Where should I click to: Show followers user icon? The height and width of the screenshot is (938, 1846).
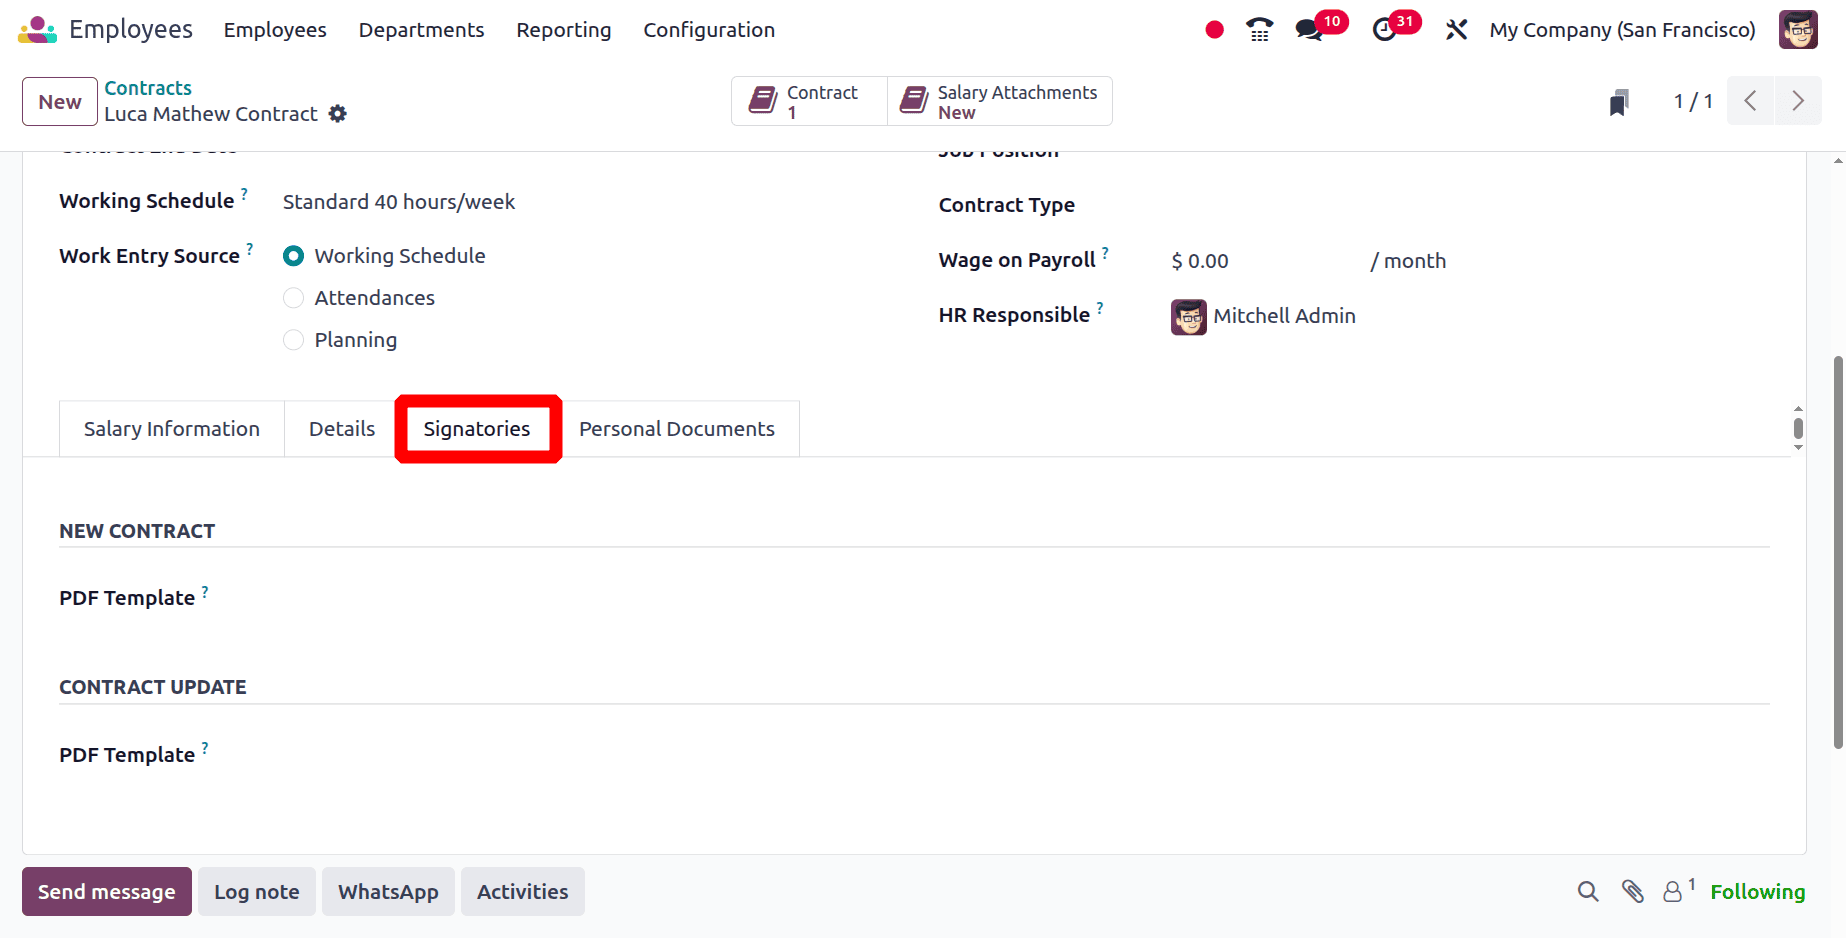1673,891
